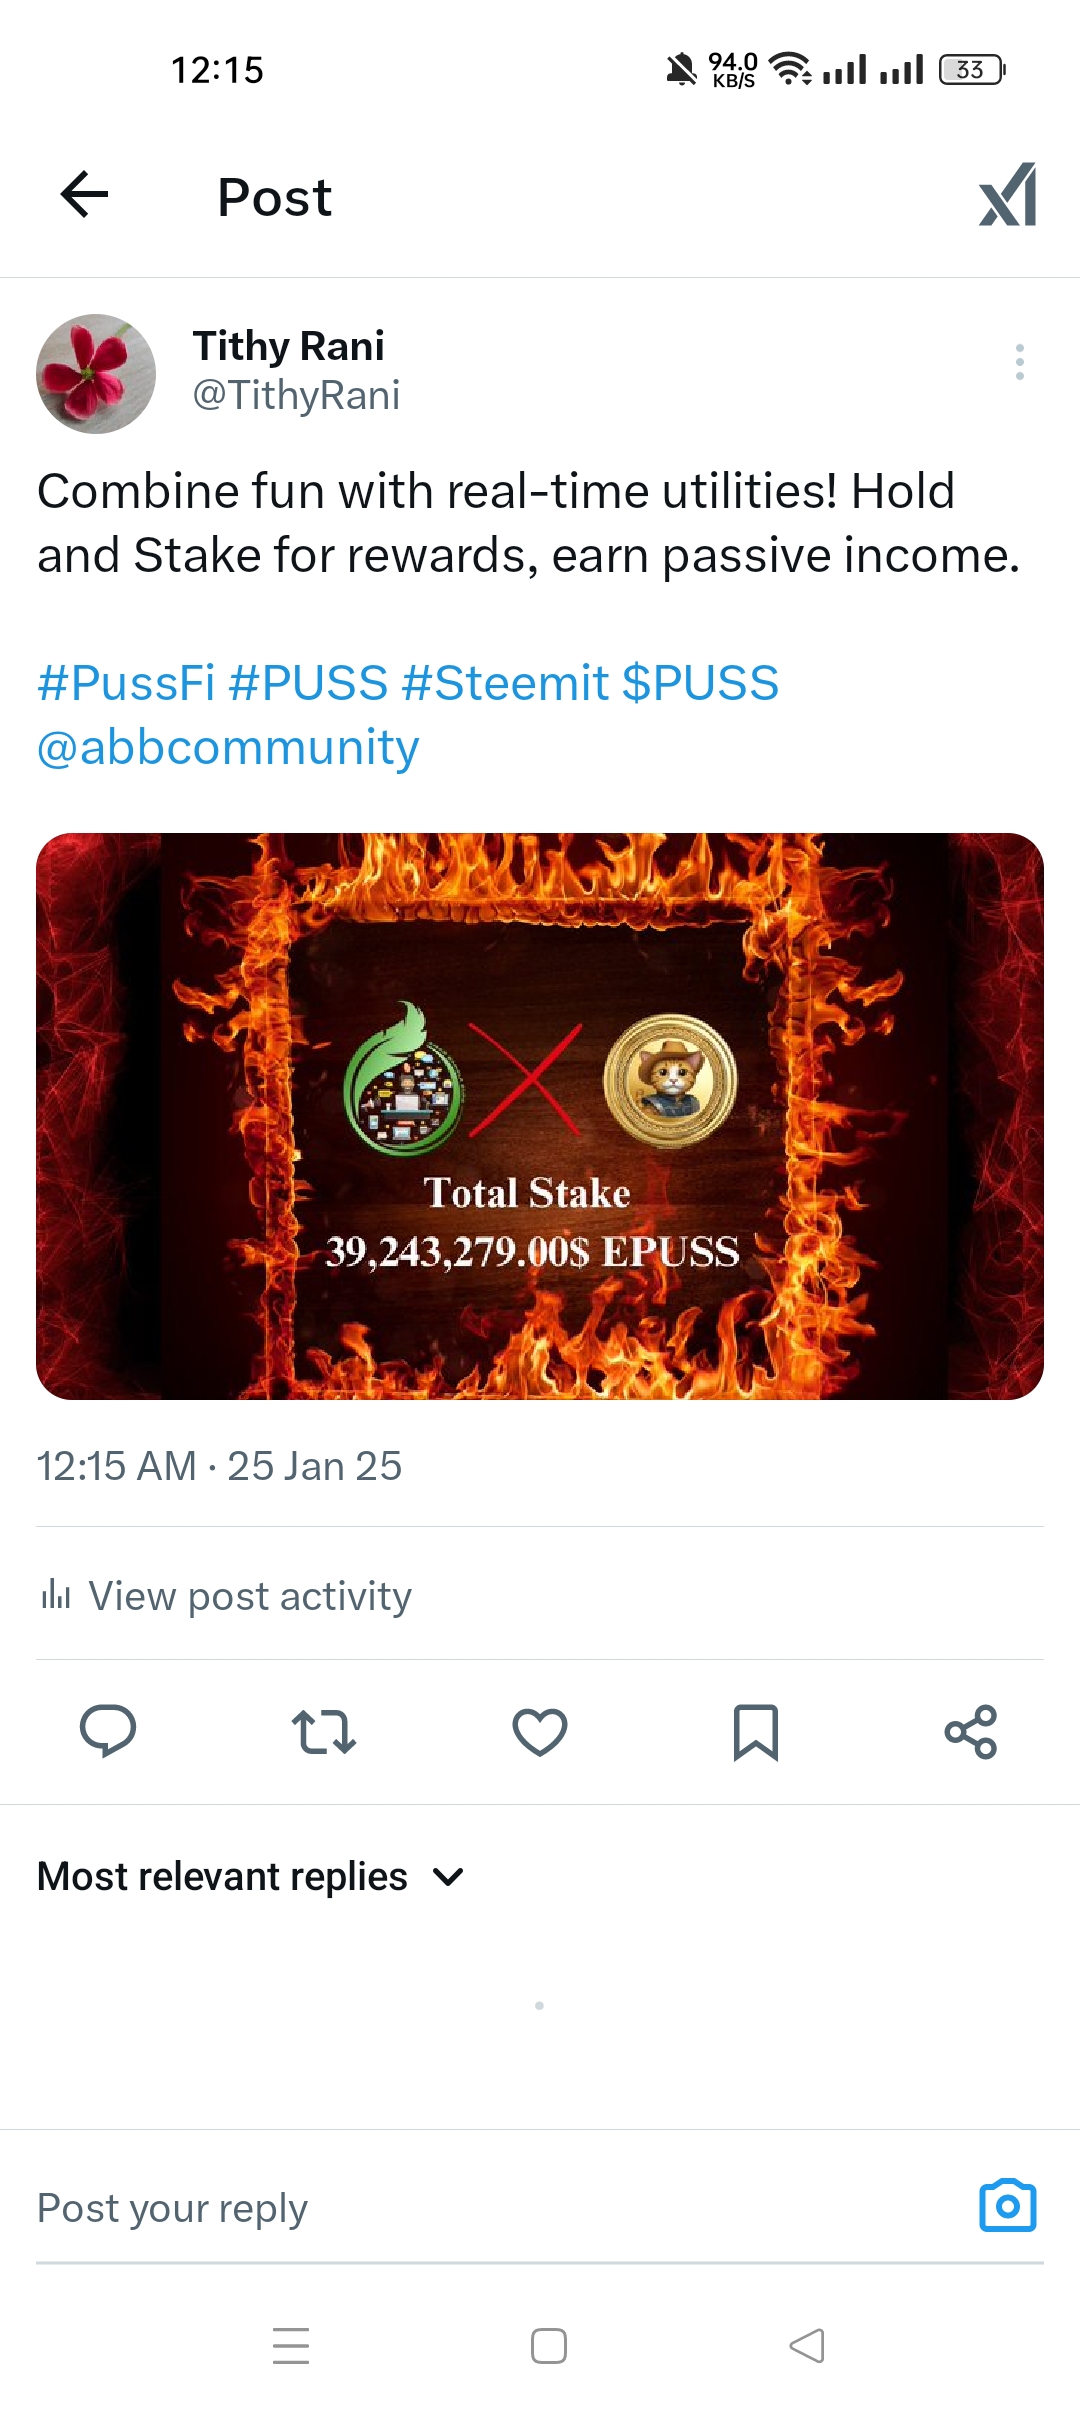The image size is (1080, 2412).
Task: Open the Grok icon in header
Action: (1007, 195)
